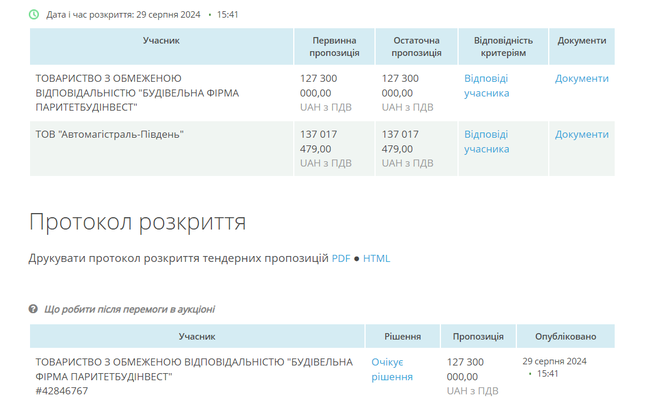Click the 'Опубліковано' column header

coord(565,337)
